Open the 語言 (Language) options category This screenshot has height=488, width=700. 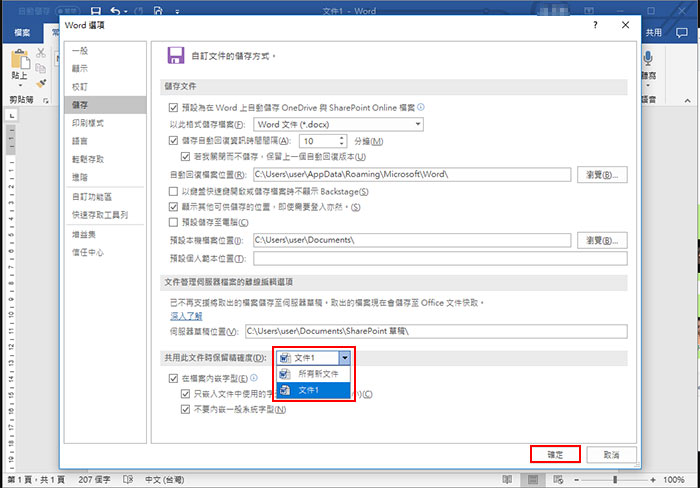pos(105,141)
